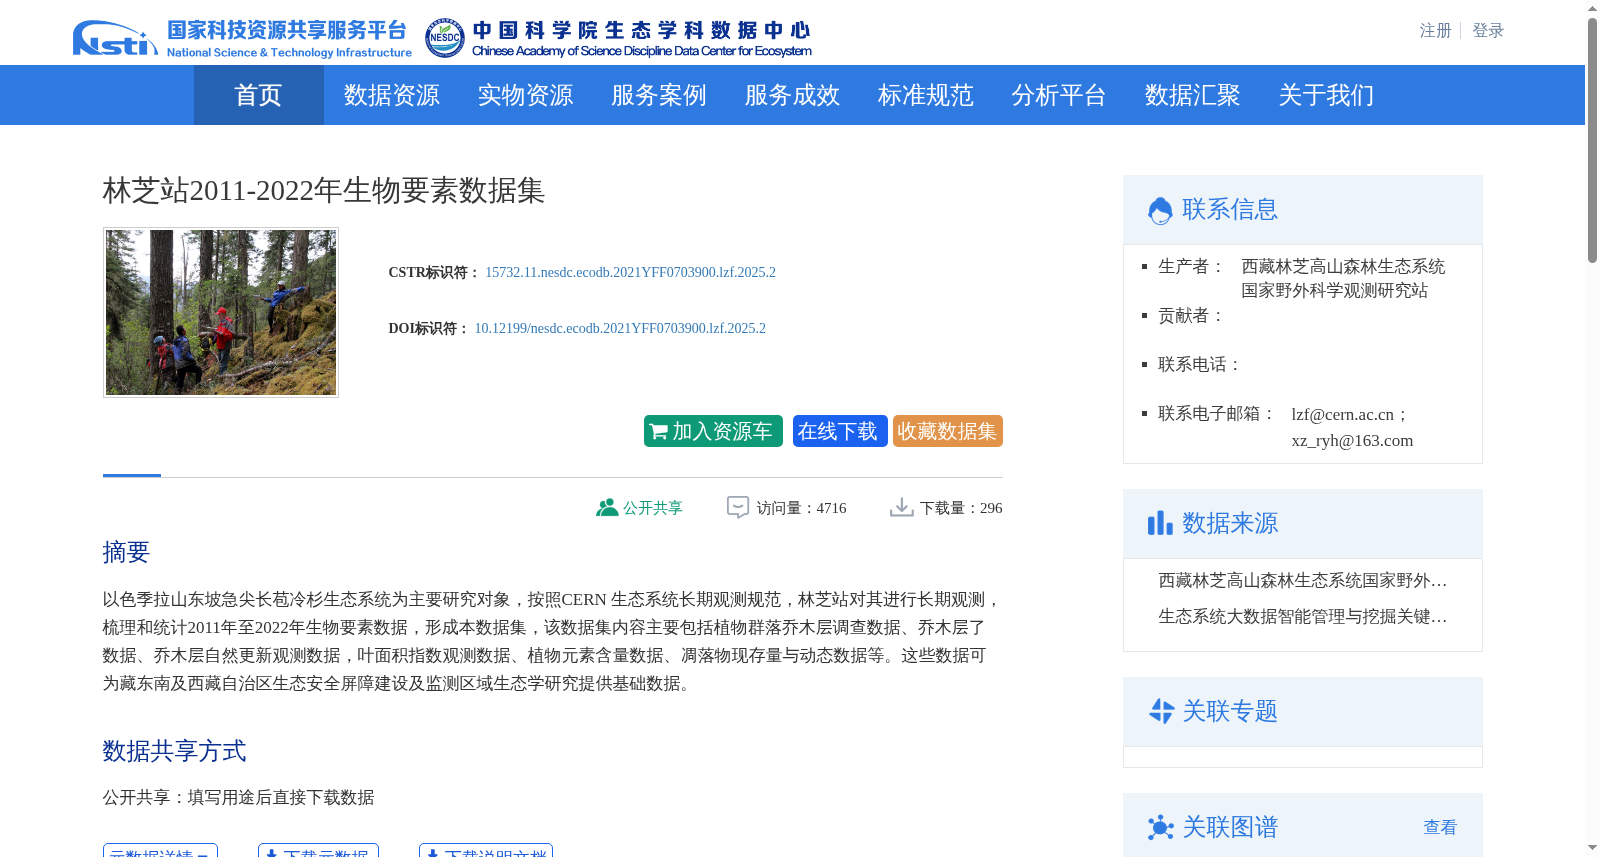Click the 联系信息 panel heading
The height and width of the screenshot is (857, 1600).
(x=1230, y=209)
